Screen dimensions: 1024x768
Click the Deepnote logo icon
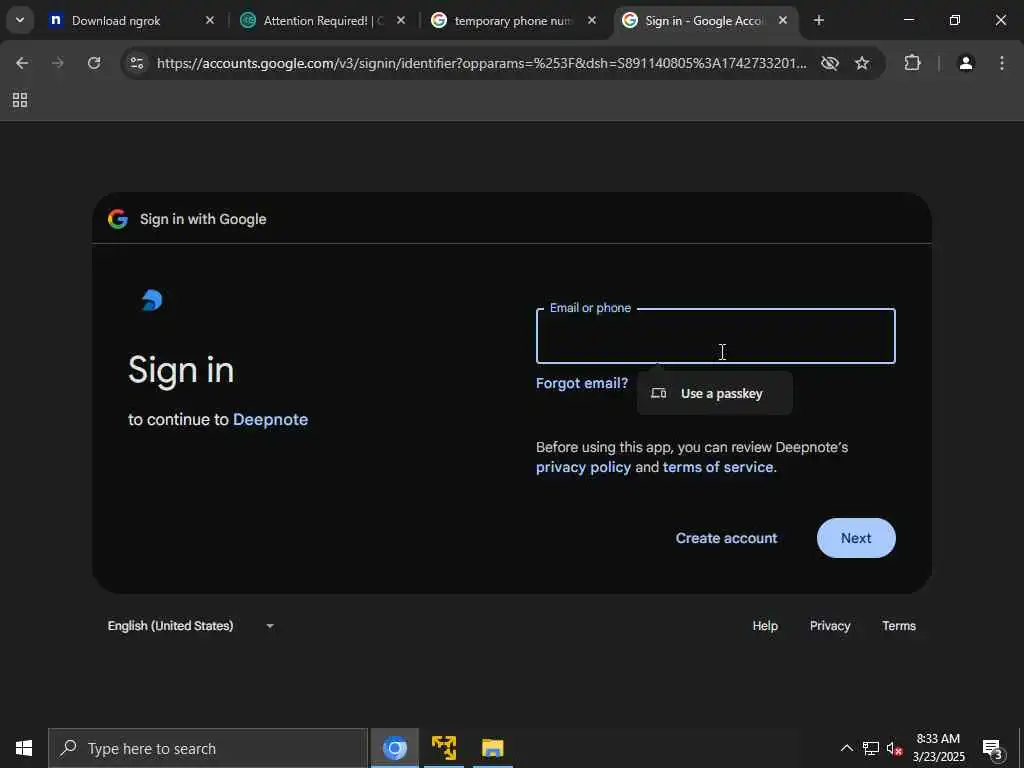(152, 300)
